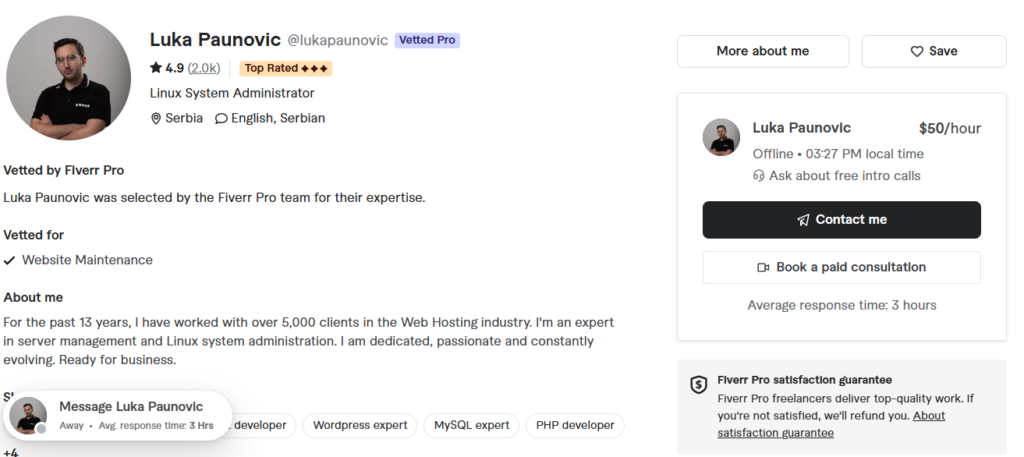Save this freelancer with the Save button
The image size is (1024, 457).
tap(934, 52)
